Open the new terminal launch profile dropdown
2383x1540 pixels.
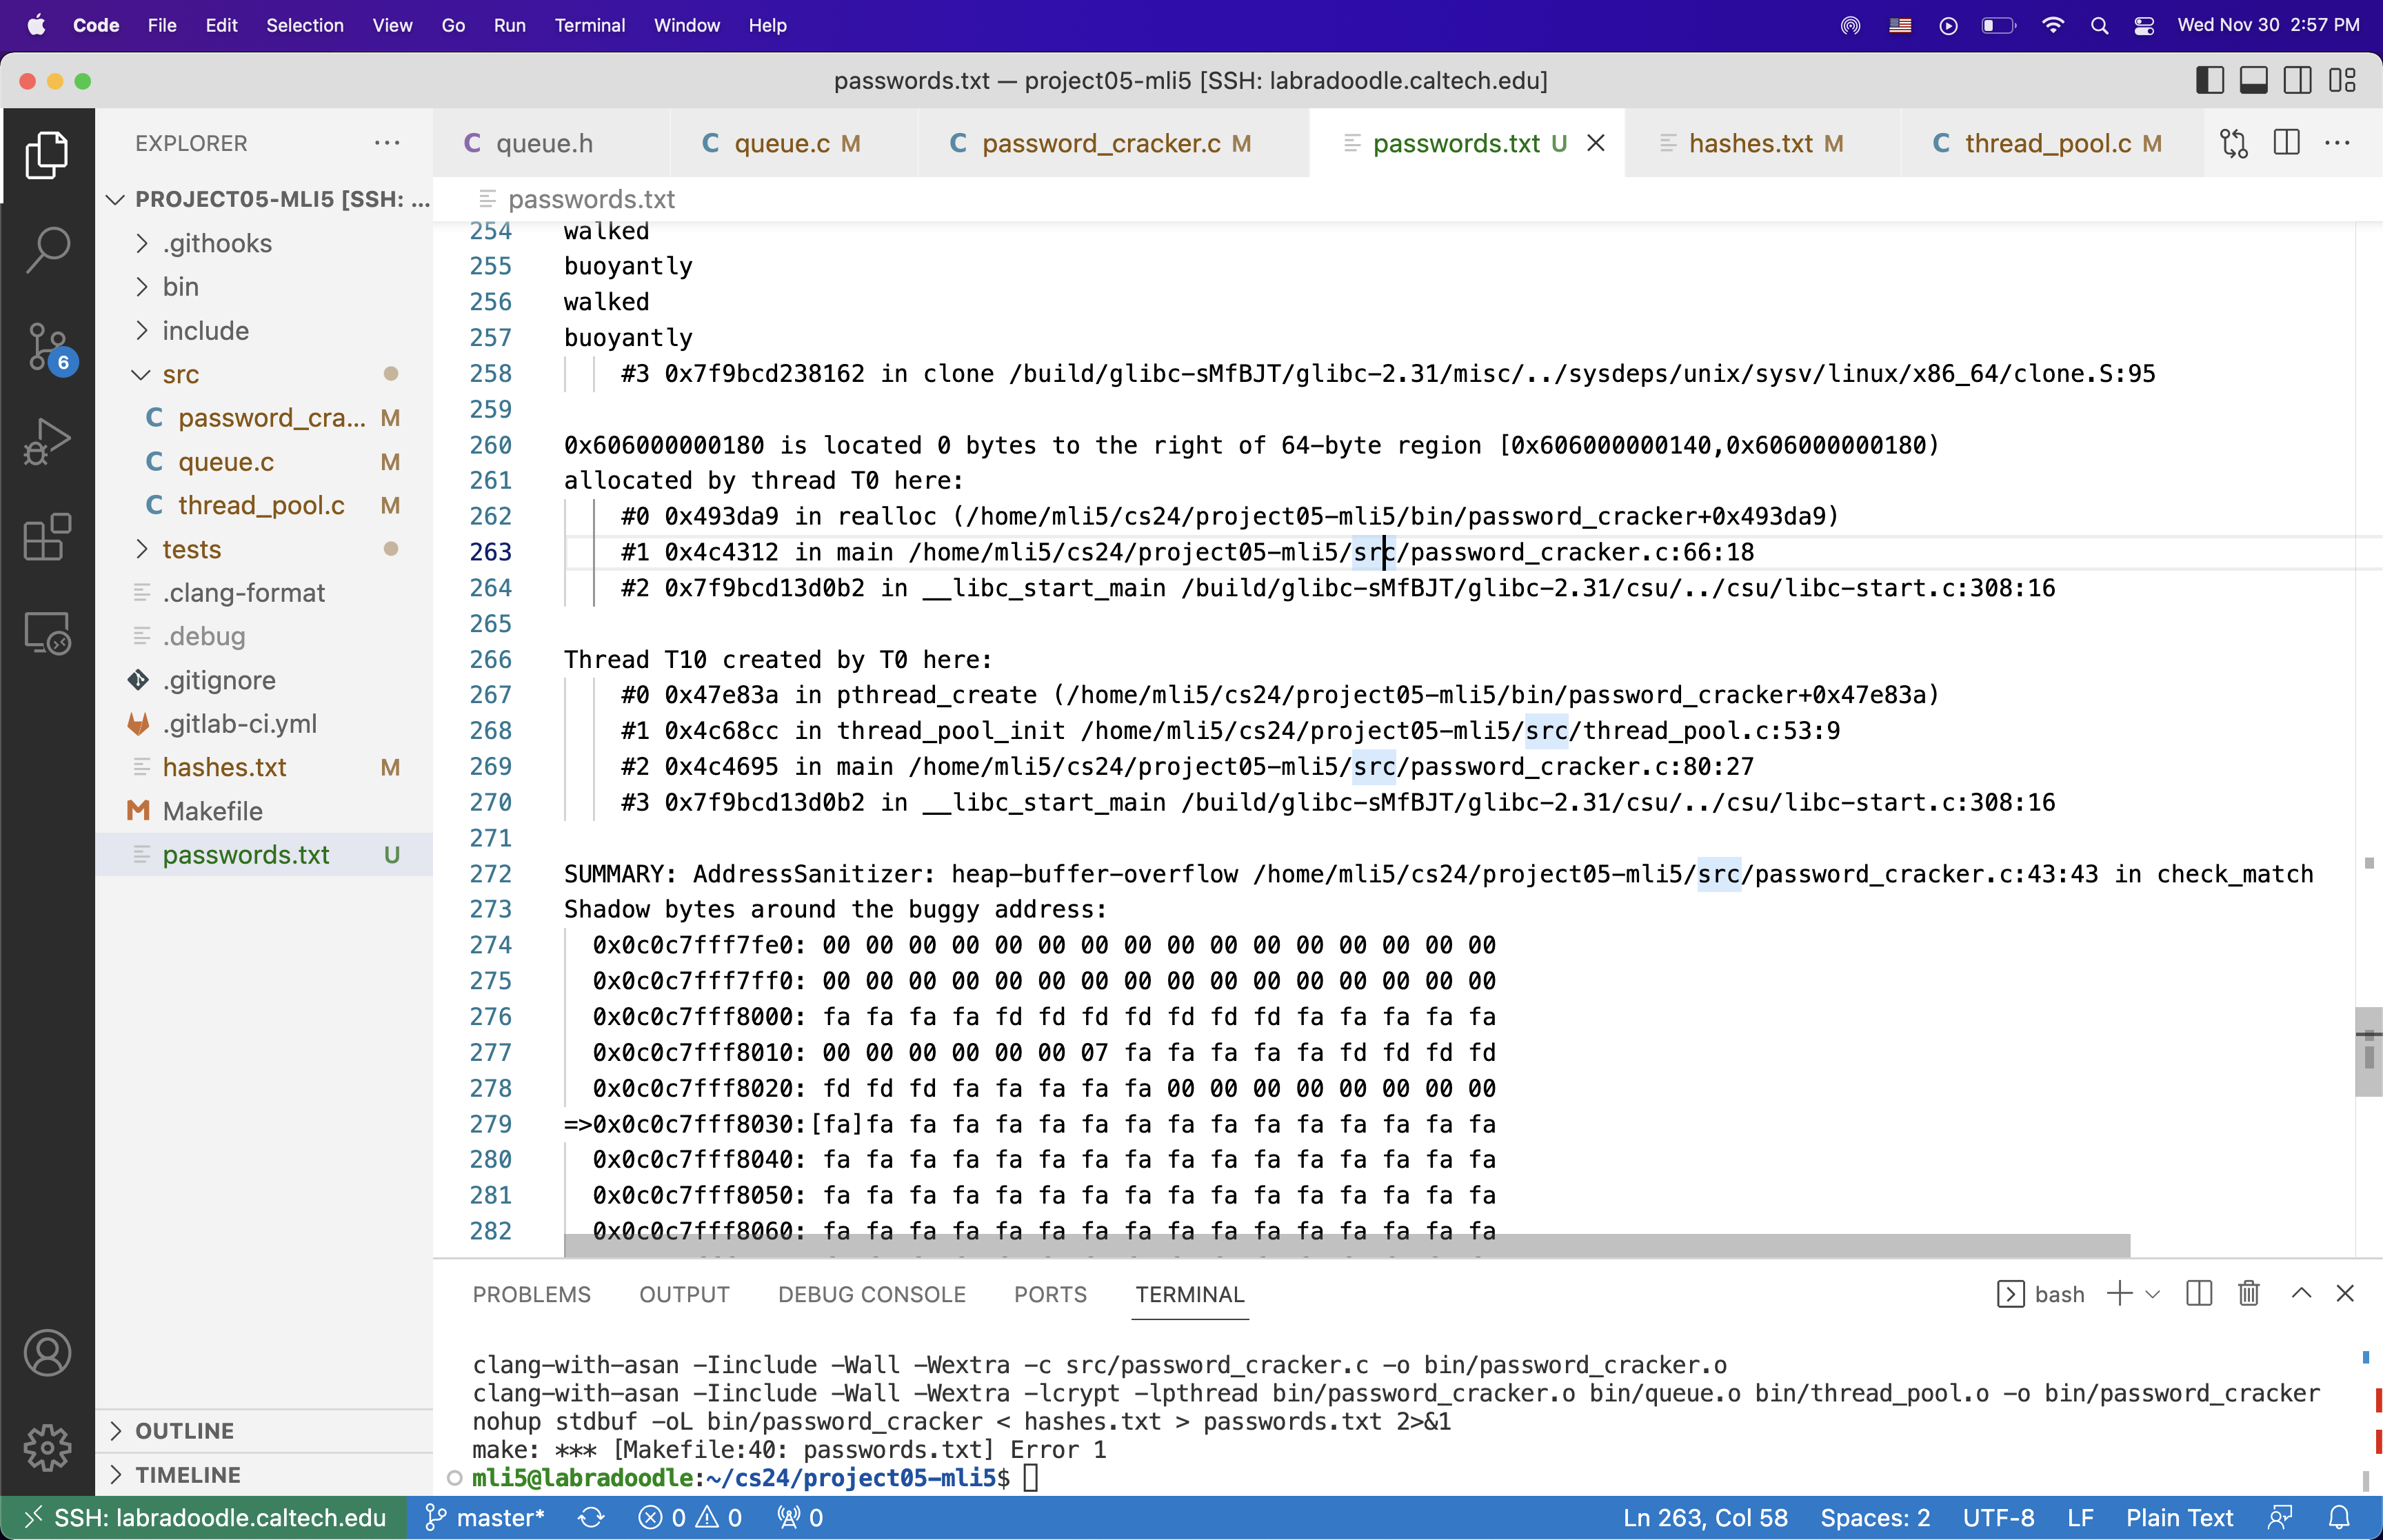[2153, 1294]
